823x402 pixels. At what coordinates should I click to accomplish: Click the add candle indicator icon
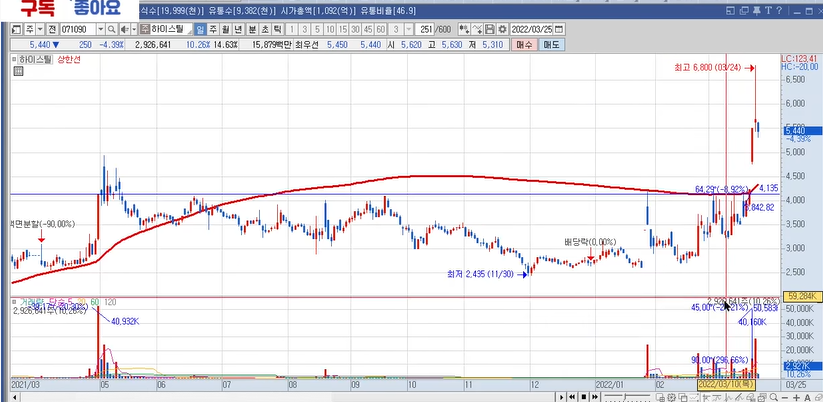click(464, 29)
